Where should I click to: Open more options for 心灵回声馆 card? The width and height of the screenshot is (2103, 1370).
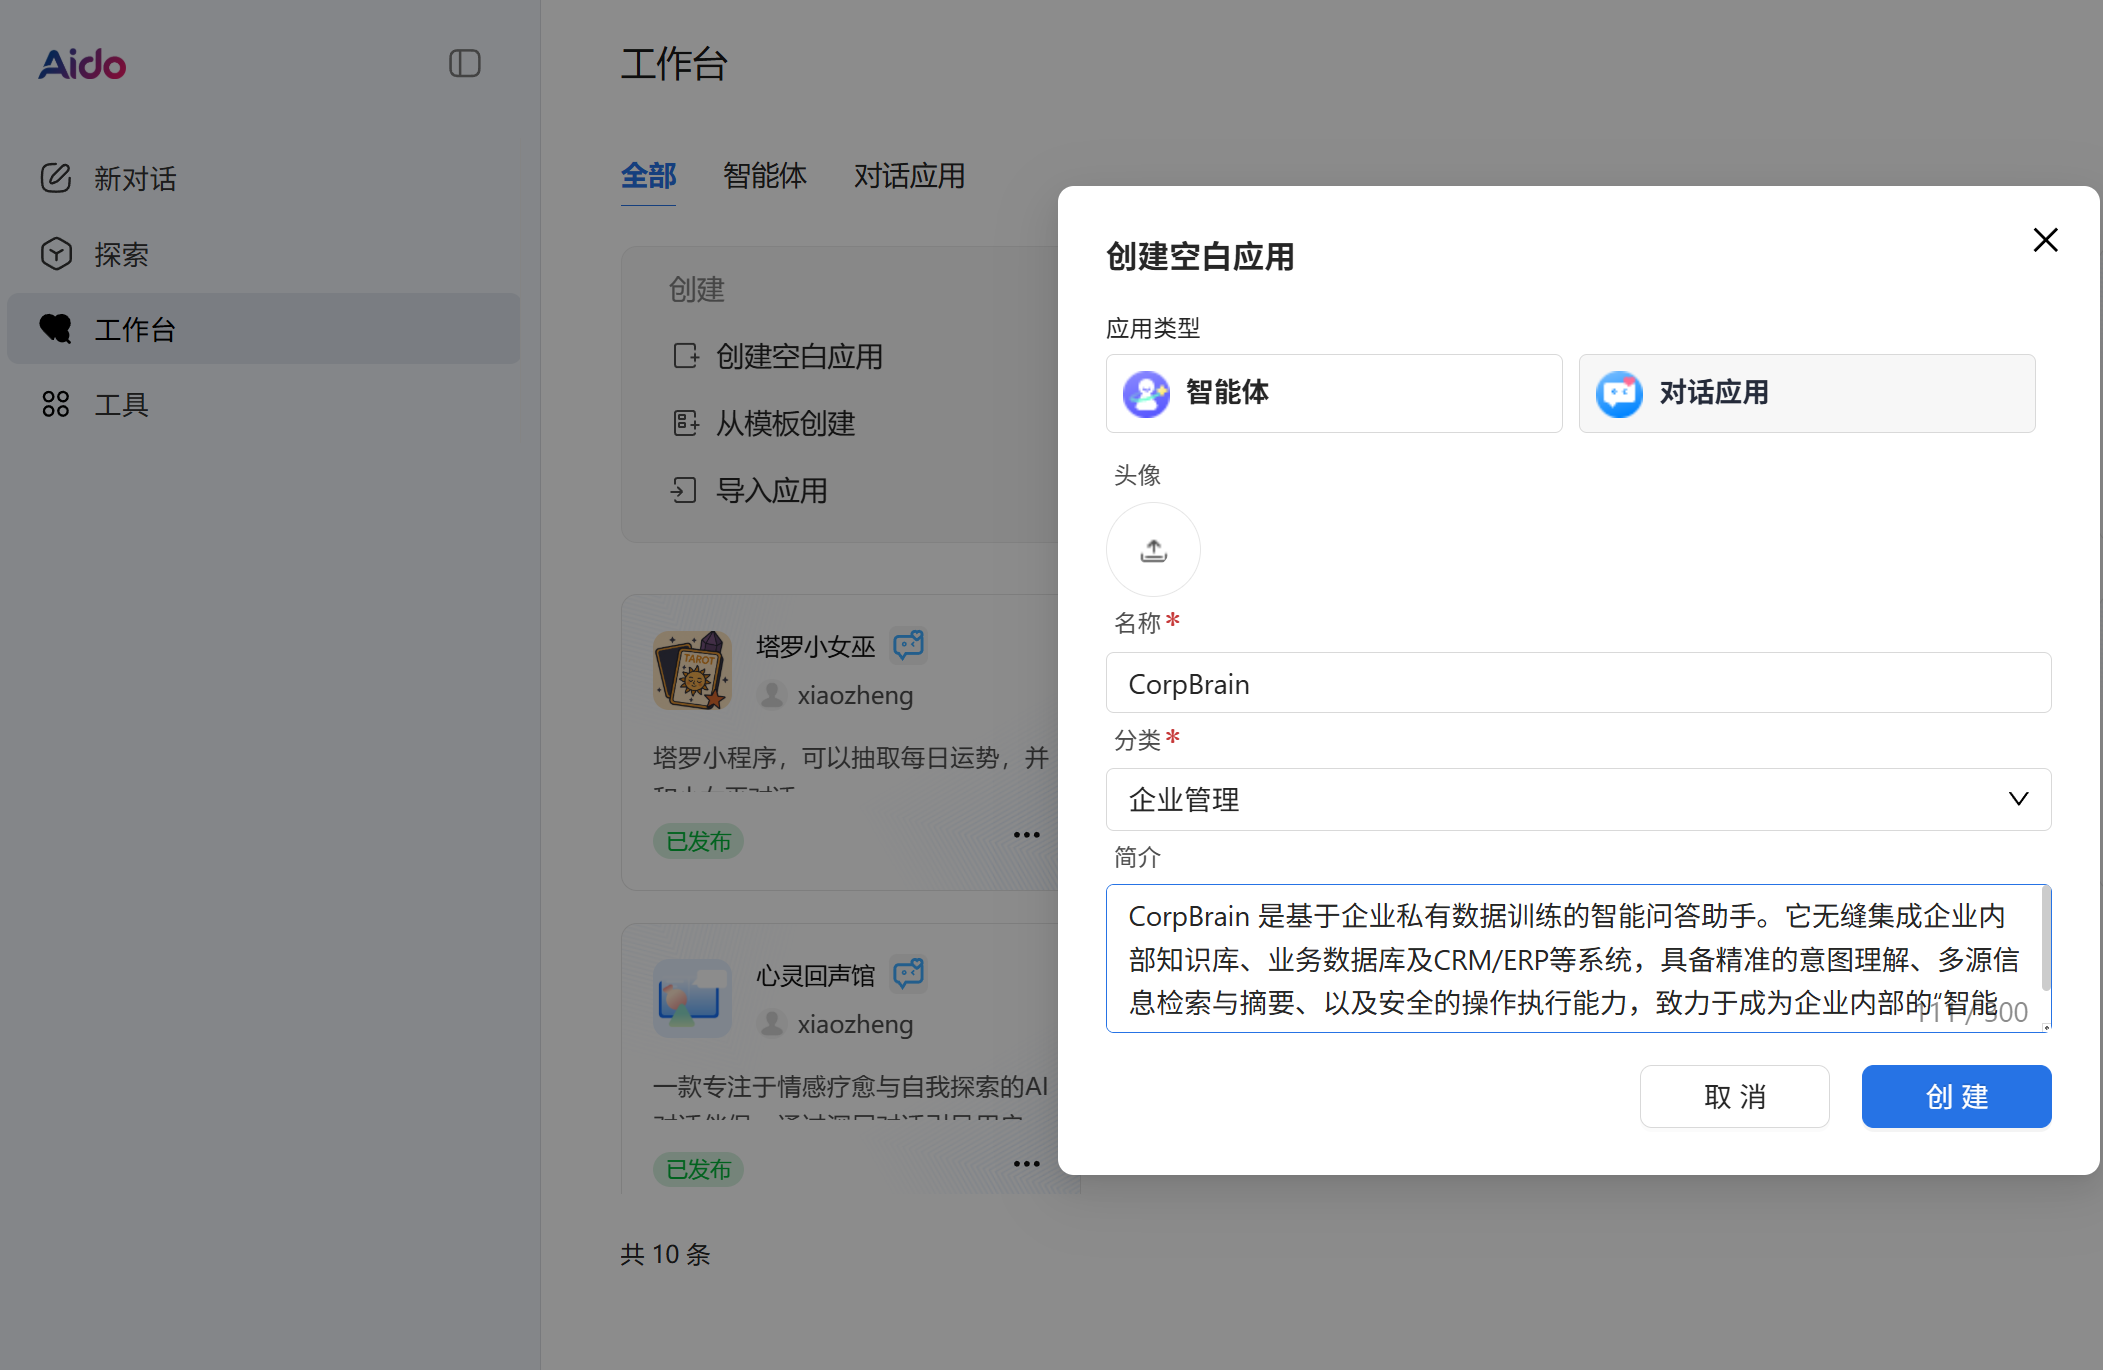pyautogui.click(x=1026, y=1164)
